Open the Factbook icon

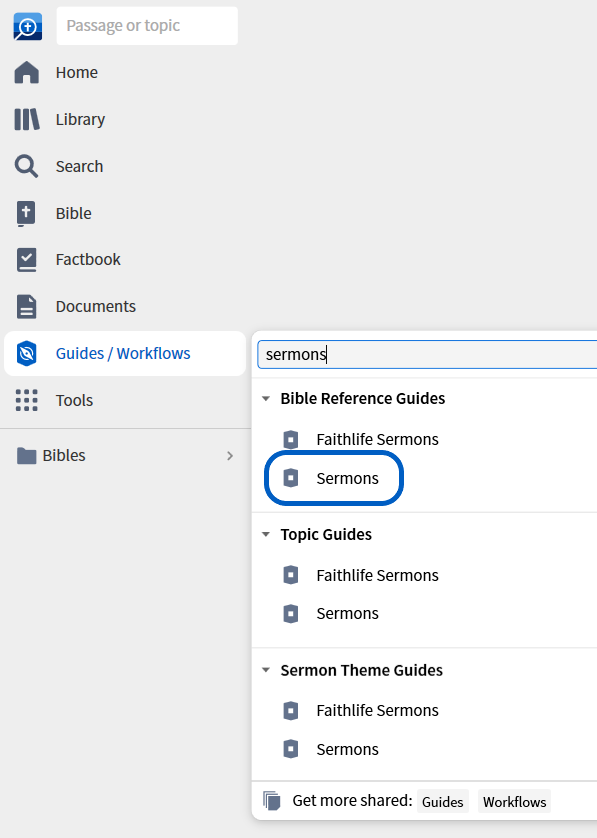pyautogui.click(x=26, y=260)
